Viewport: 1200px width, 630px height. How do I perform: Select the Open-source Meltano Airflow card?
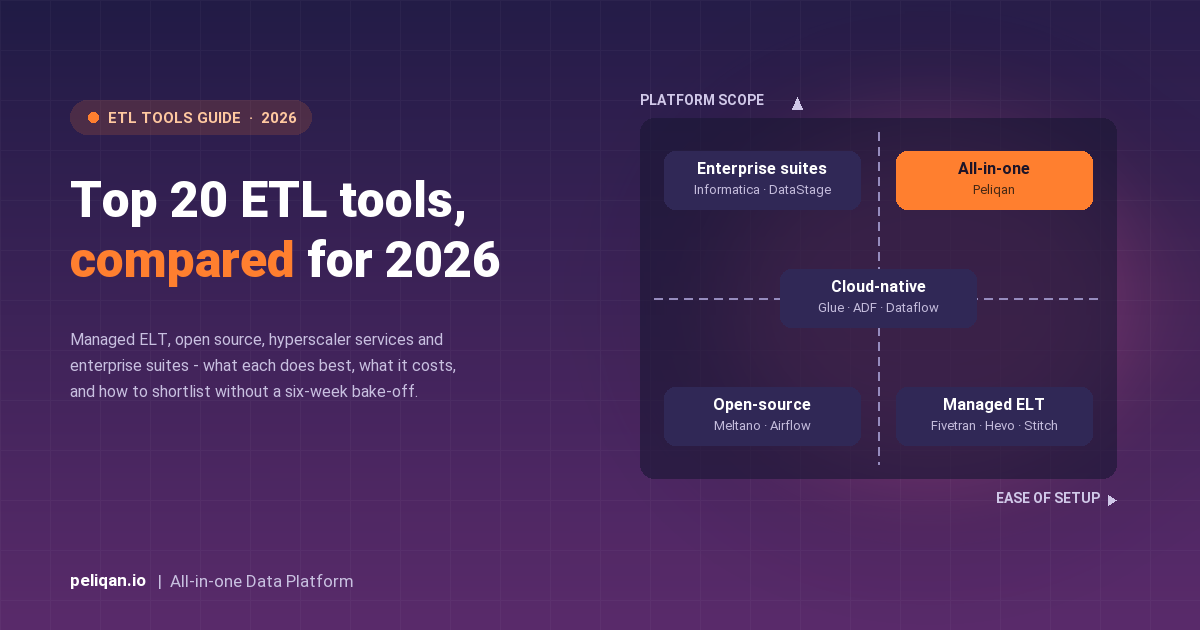tap(762, 416)
